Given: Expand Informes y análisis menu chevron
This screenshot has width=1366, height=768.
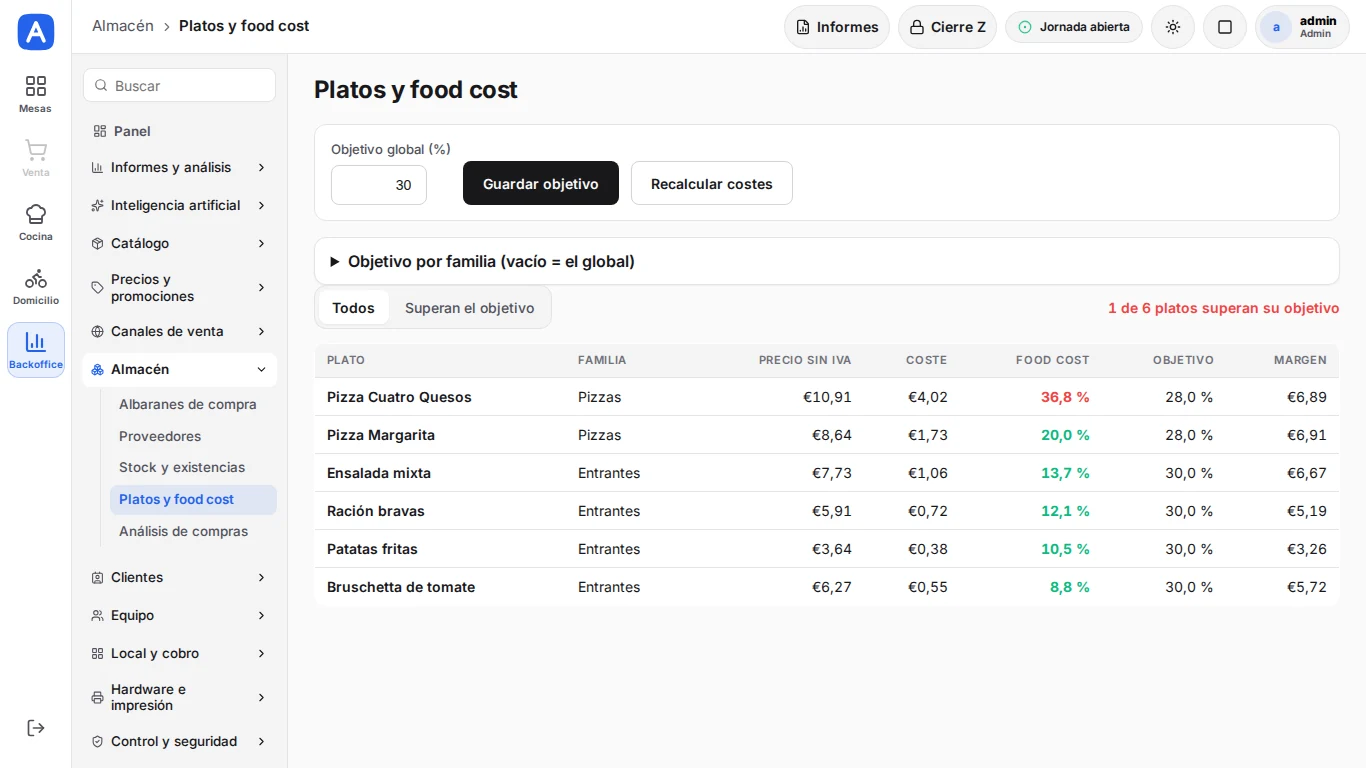Looking at the screenshot, I should pyautogui.click(x=261, y=167).
